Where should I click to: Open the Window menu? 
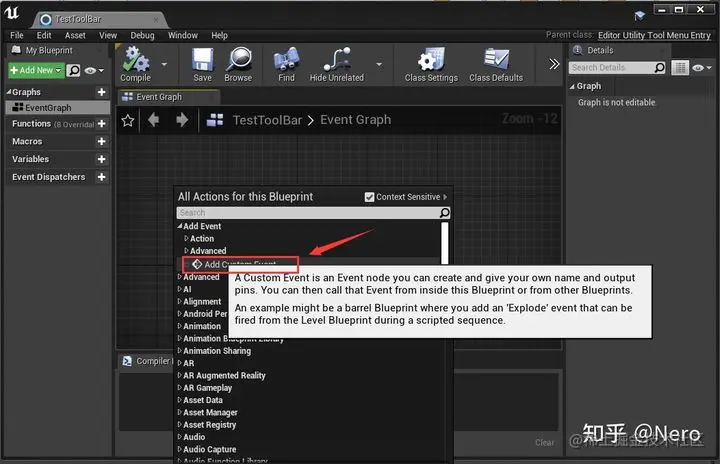click(x=183, y=35)
